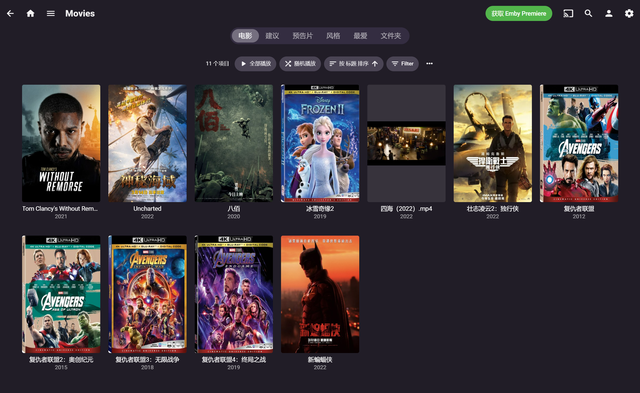
Task: Open the sort by title dropdown
Action: (x=354, y=64)
